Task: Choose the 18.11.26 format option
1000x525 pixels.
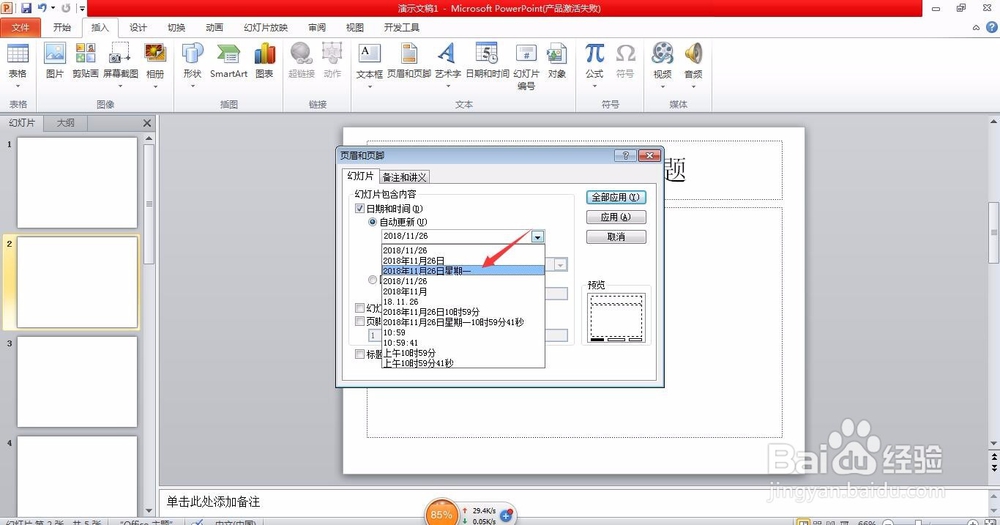Action: pyautogui.click(x=462, y=302)
